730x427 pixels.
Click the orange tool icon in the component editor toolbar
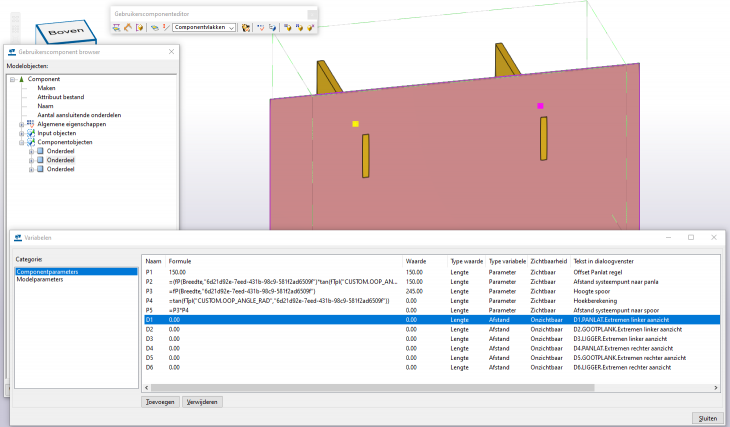click(x=128, y=28)
